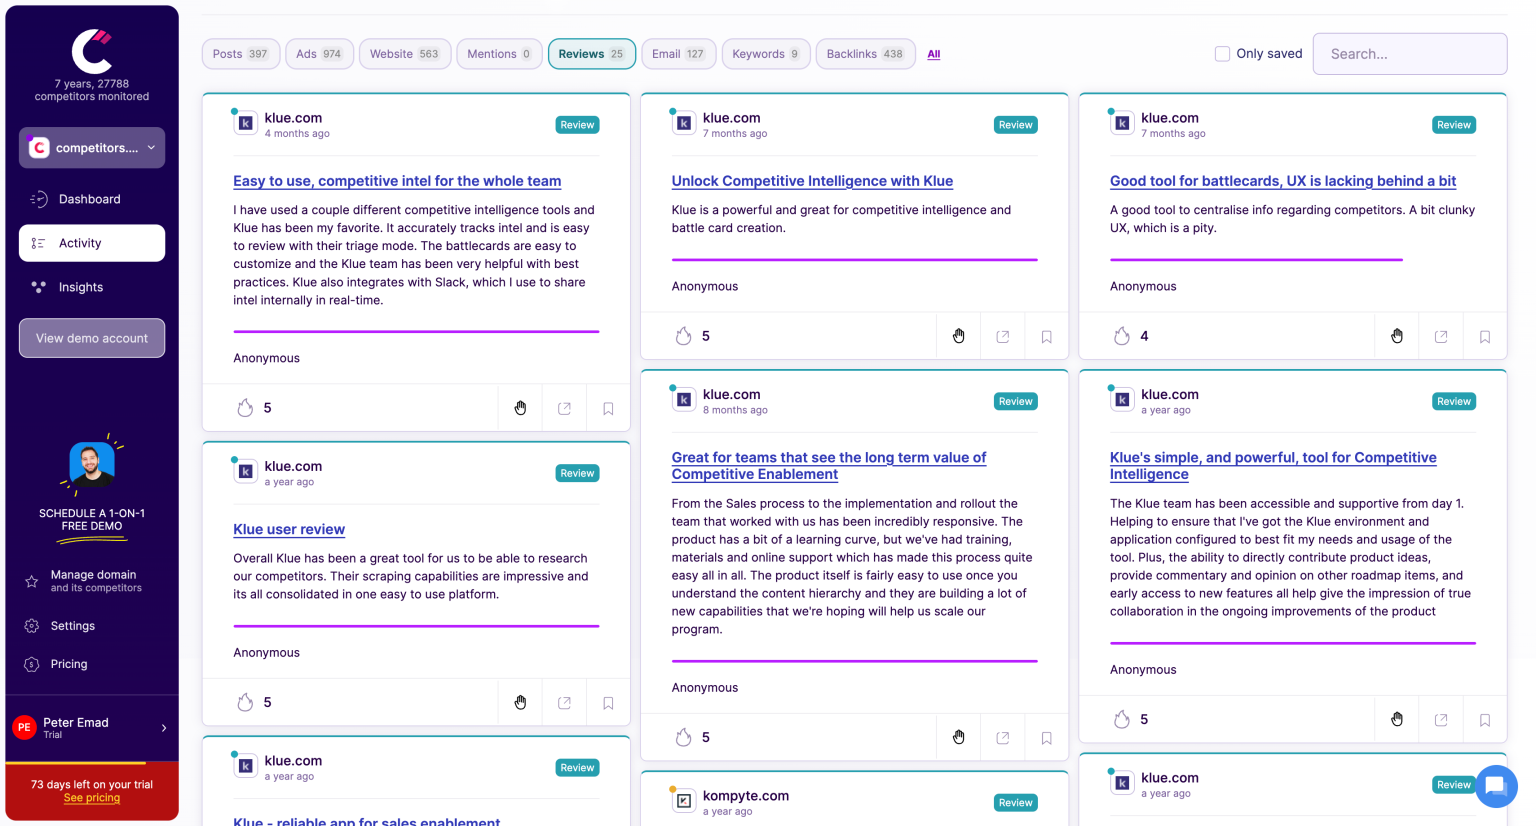The height and width of the screenshot is (826, 1536).
Task: Enable the 'Only saved' filter
Action: (x=1222, y=53)
